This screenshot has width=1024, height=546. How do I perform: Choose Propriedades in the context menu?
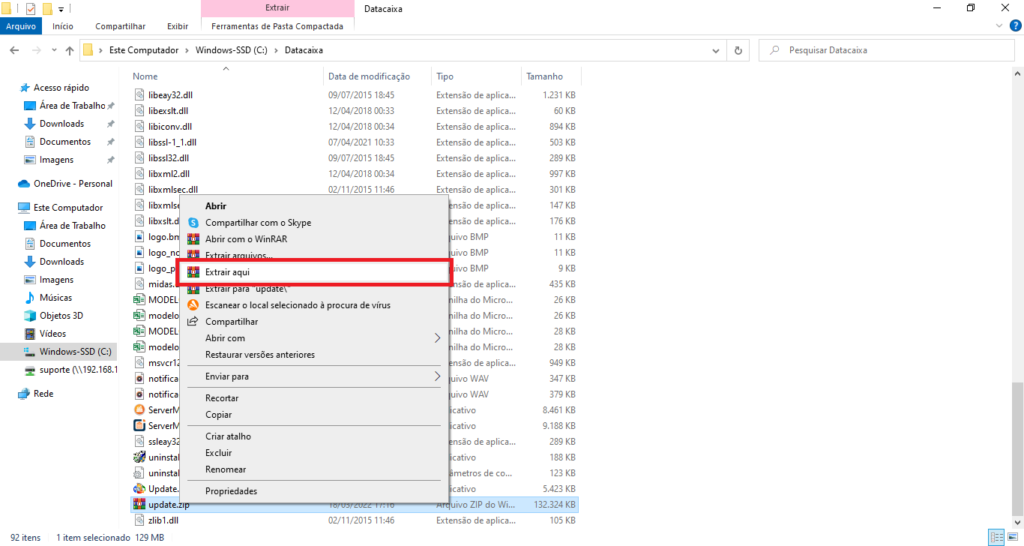[x=231, y=491]
